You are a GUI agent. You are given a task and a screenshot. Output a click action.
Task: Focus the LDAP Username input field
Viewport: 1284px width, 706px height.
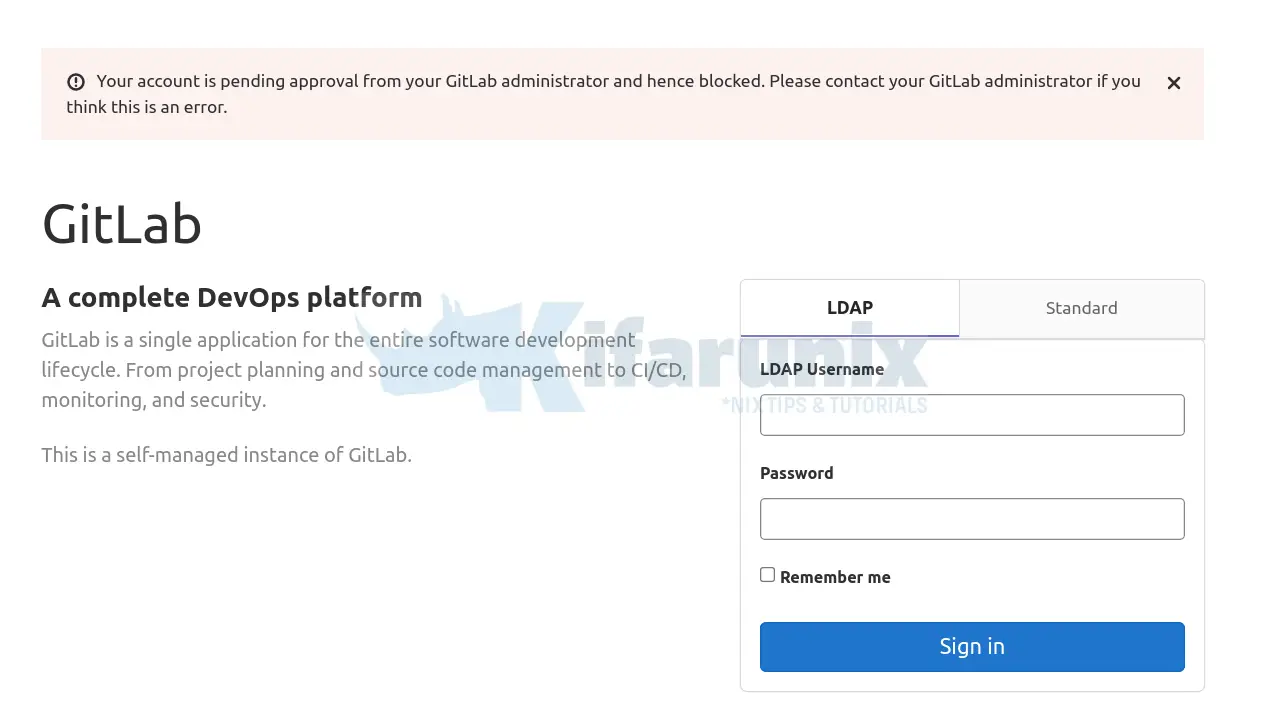(x=972, y=415)
